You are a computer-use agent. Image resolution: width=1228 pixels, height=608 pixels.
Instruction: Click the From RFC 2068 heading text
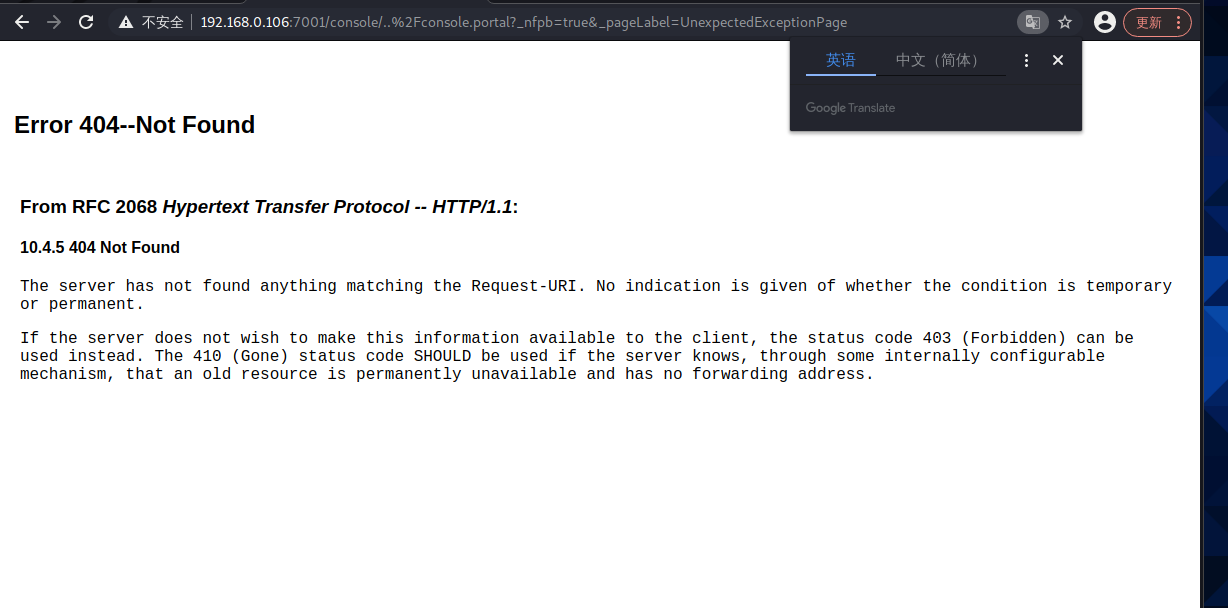point(269,207)
